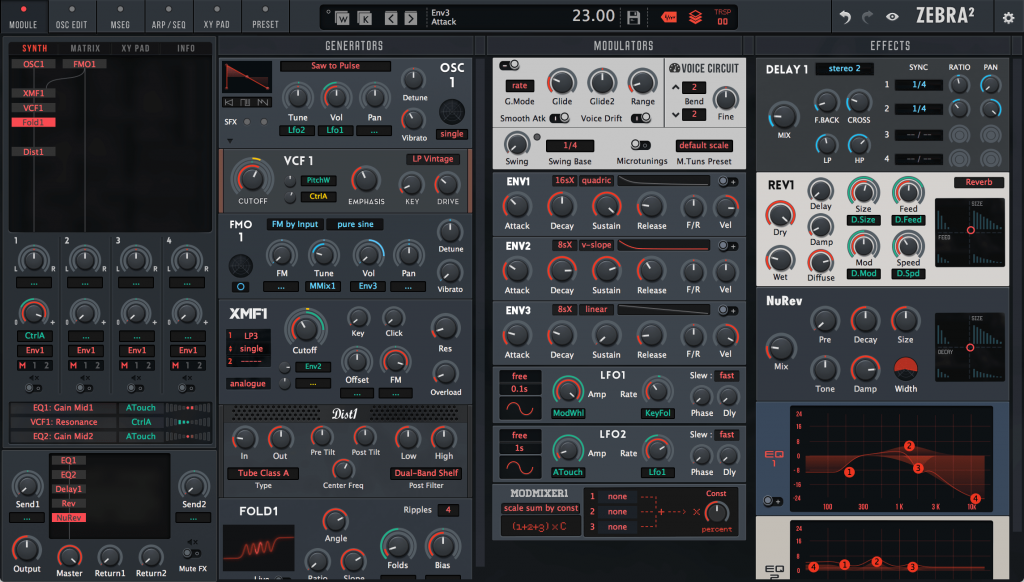Viewport: 1024px width, 582px height.
Task: Open the Tube Class A distortion type dropdown
Action: tap(263, 473)
